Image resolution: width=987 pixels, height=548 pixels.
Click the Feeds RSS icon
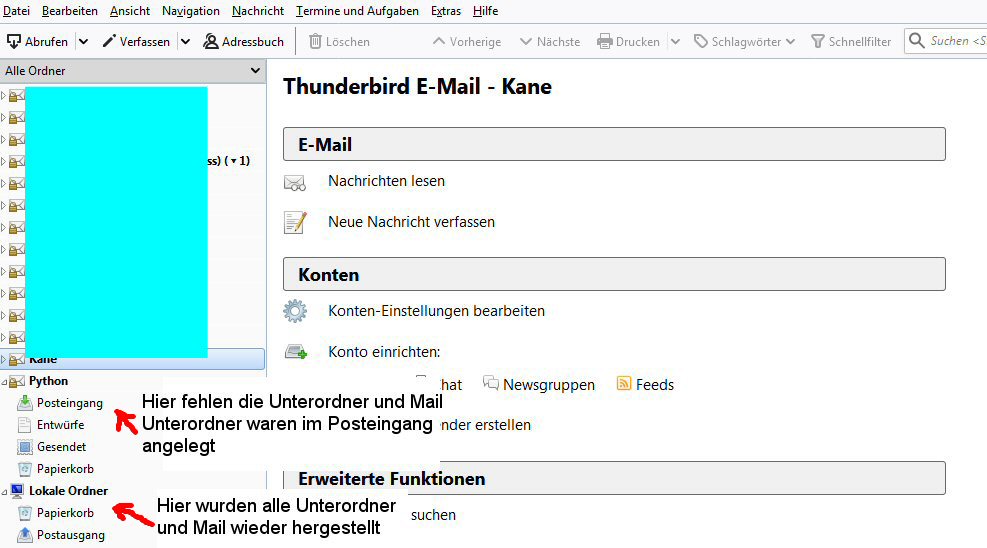pyautogui.click(x=624, y=383)
